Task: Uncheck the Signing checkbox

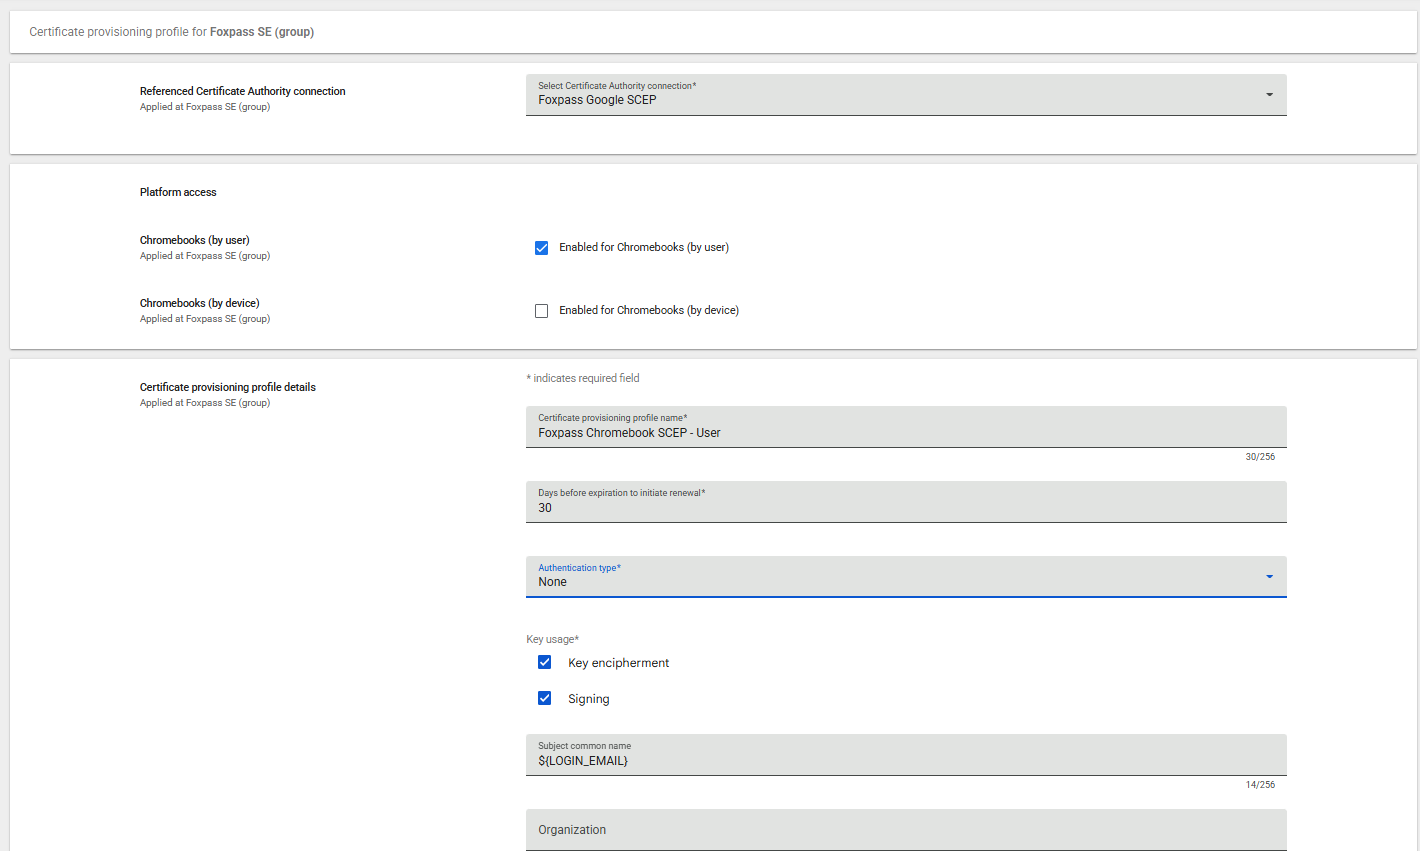Action: pyautogui.click(x=545, y=698)
